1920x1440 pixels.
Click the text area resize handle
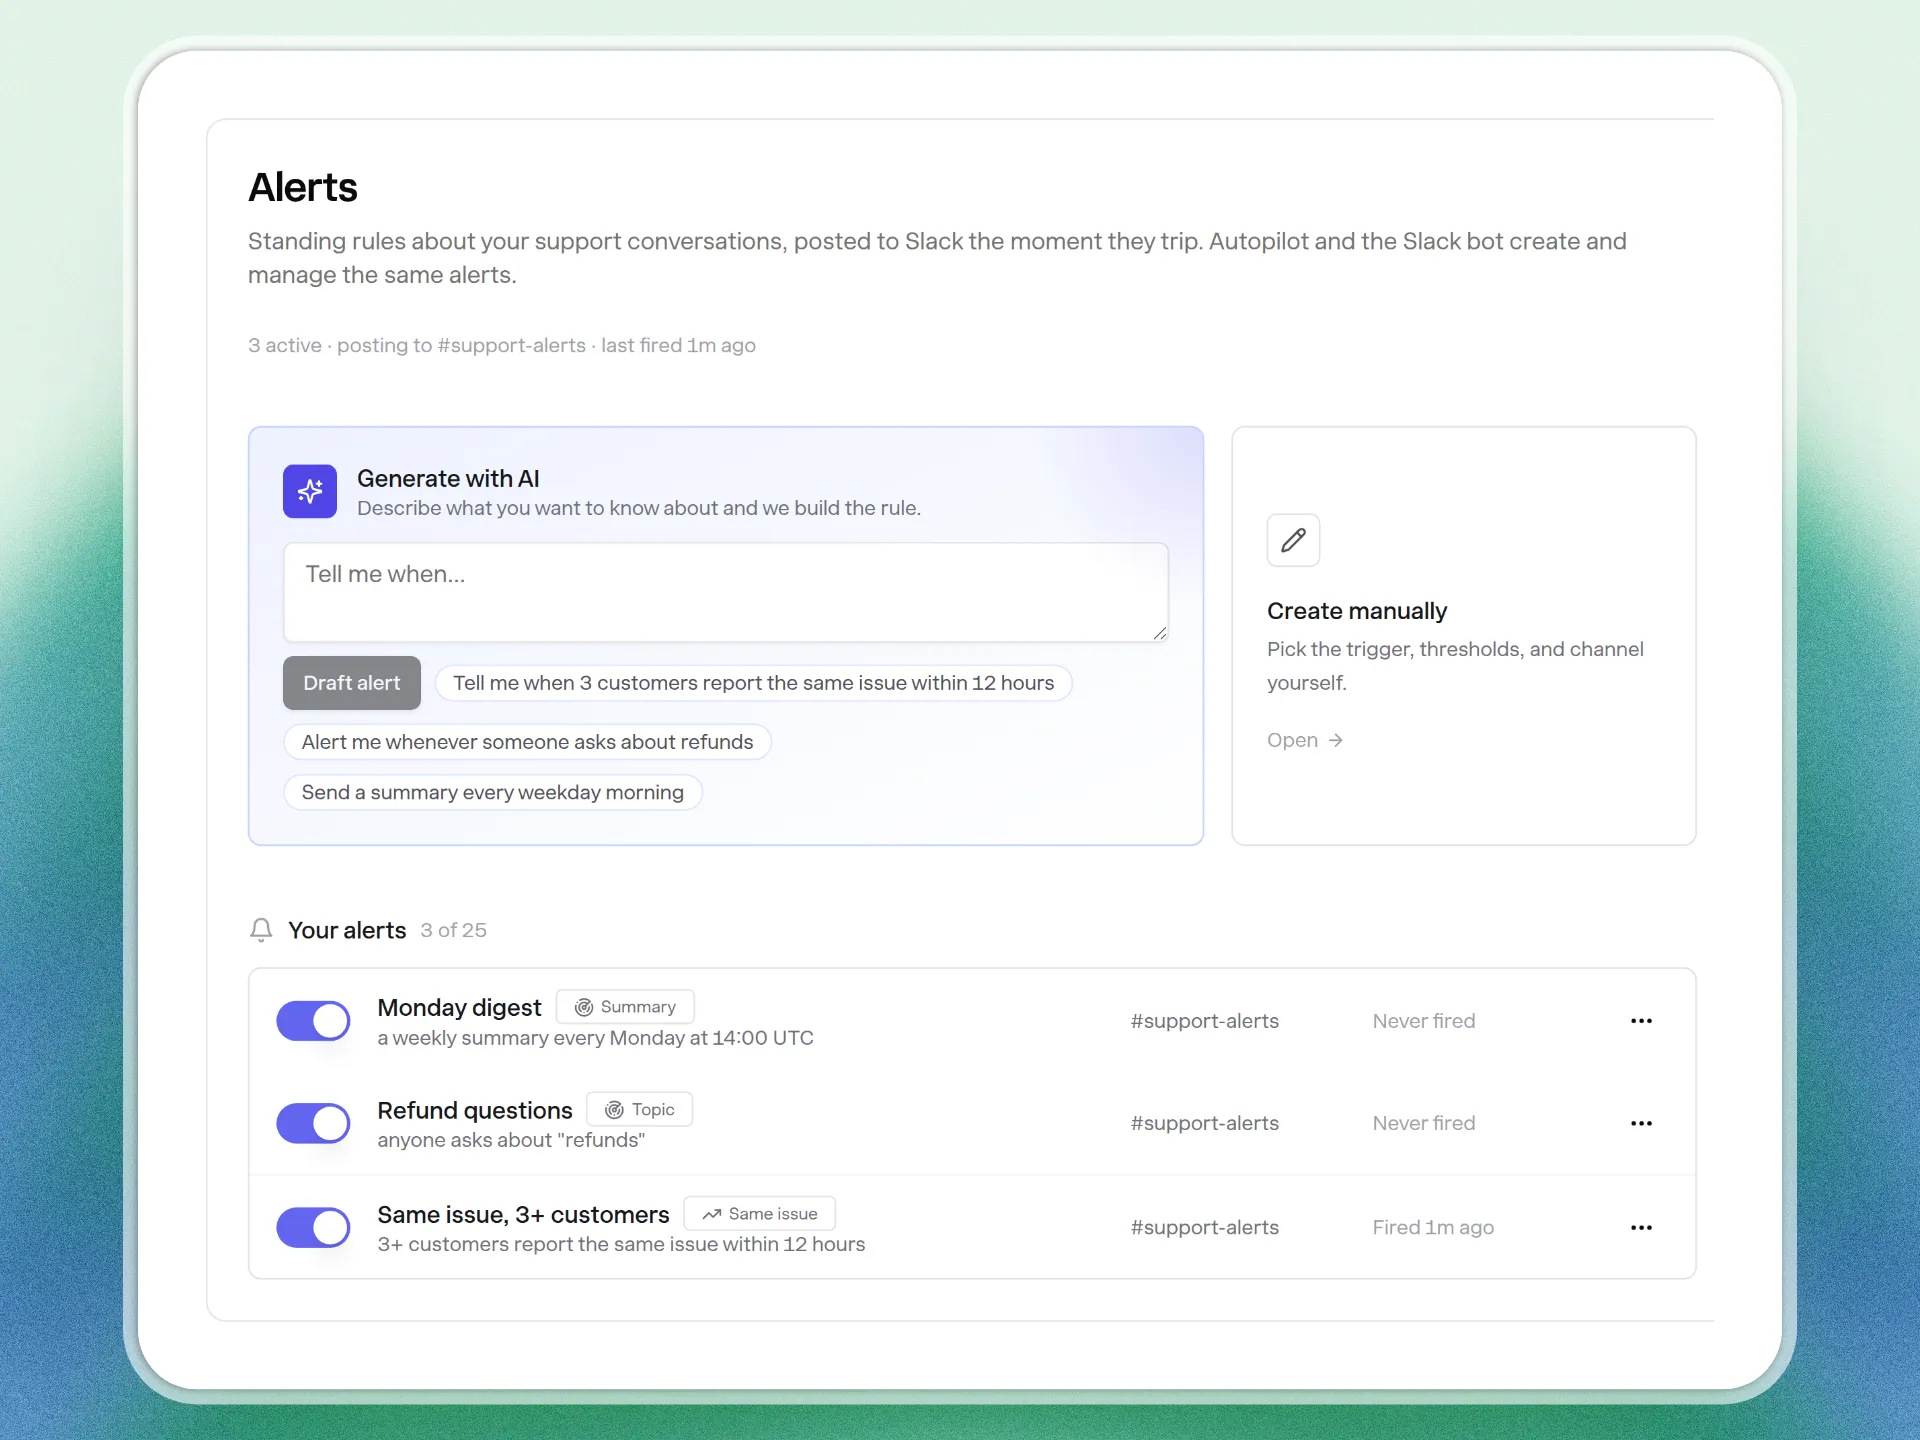pyautogui.click(x=1159, y=633)
